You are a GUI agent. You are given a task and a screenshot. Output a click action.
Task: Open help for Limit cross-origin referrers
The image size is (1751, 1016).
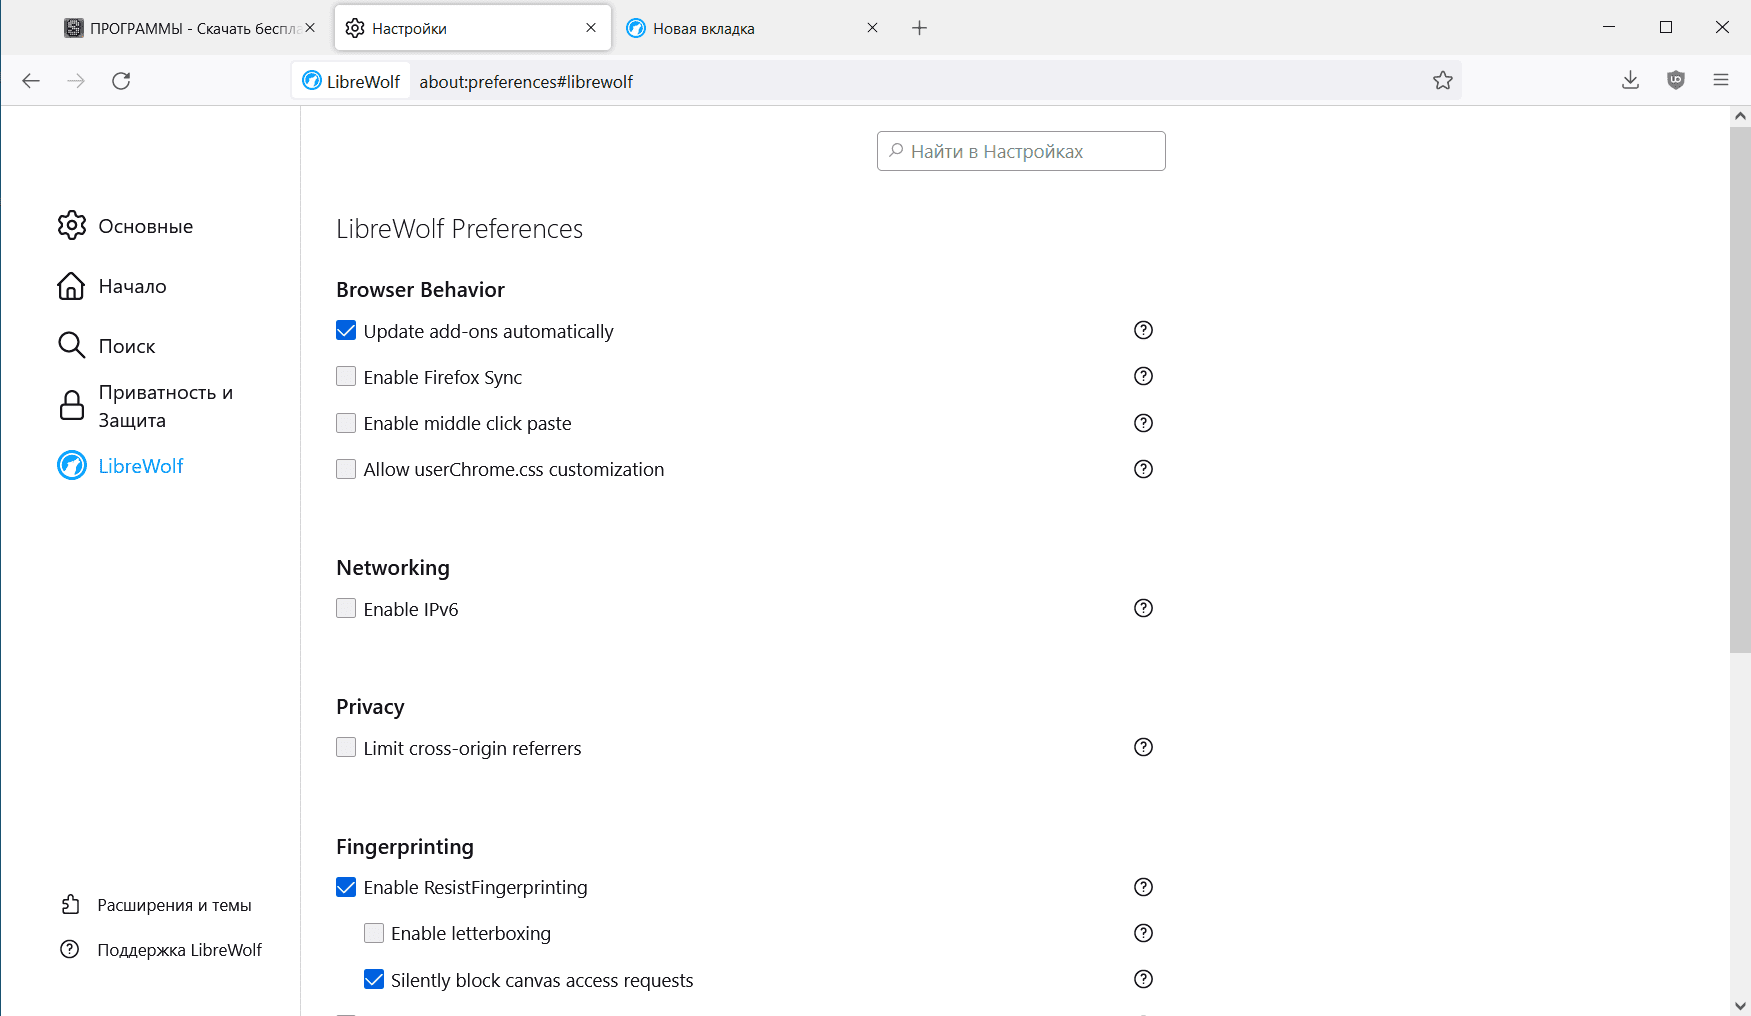(1143, 747)
